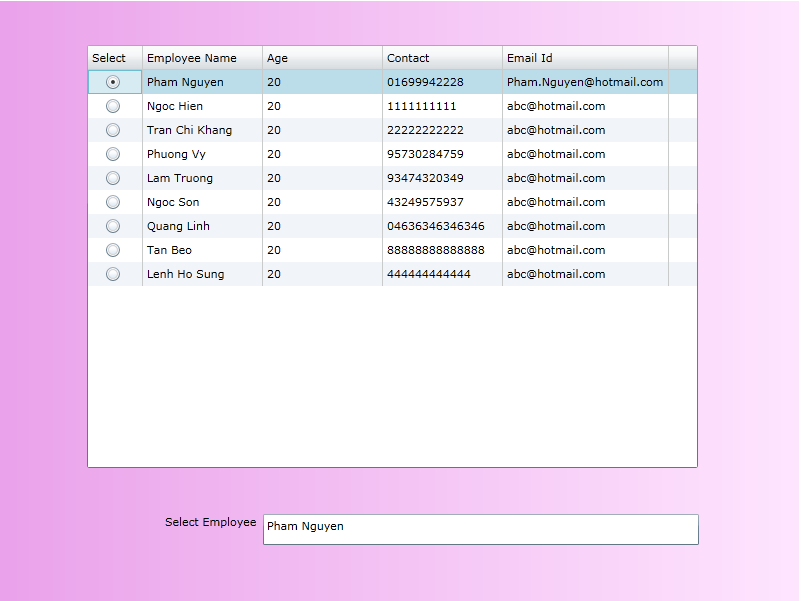Pick the Lam Truong radio button
The image size is (801, 601).
tap(113, 178)
